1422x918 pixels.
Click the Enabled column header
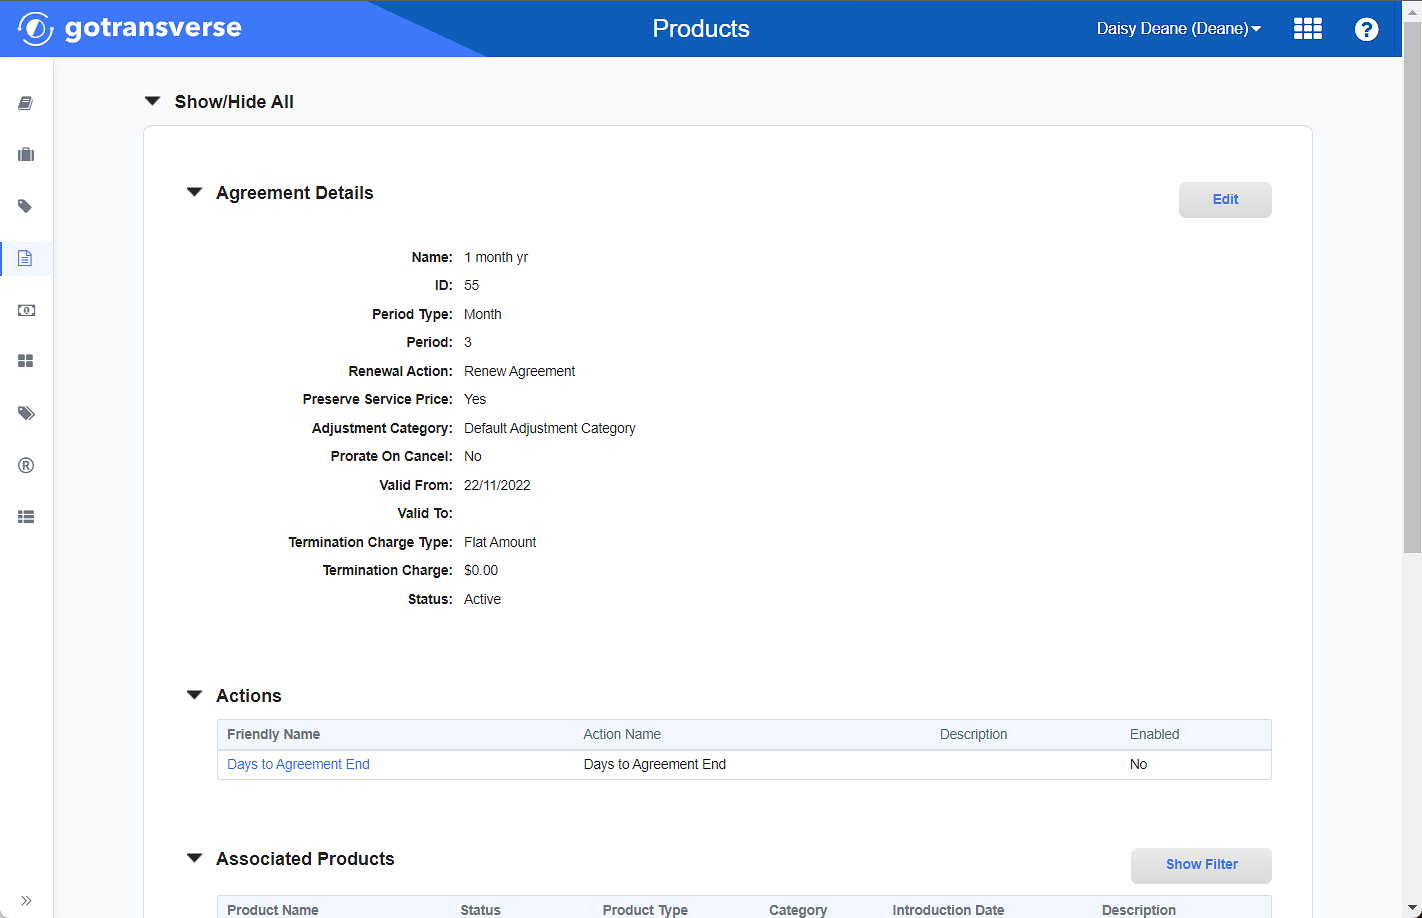pyautogui.click(x=1154, y=734)
